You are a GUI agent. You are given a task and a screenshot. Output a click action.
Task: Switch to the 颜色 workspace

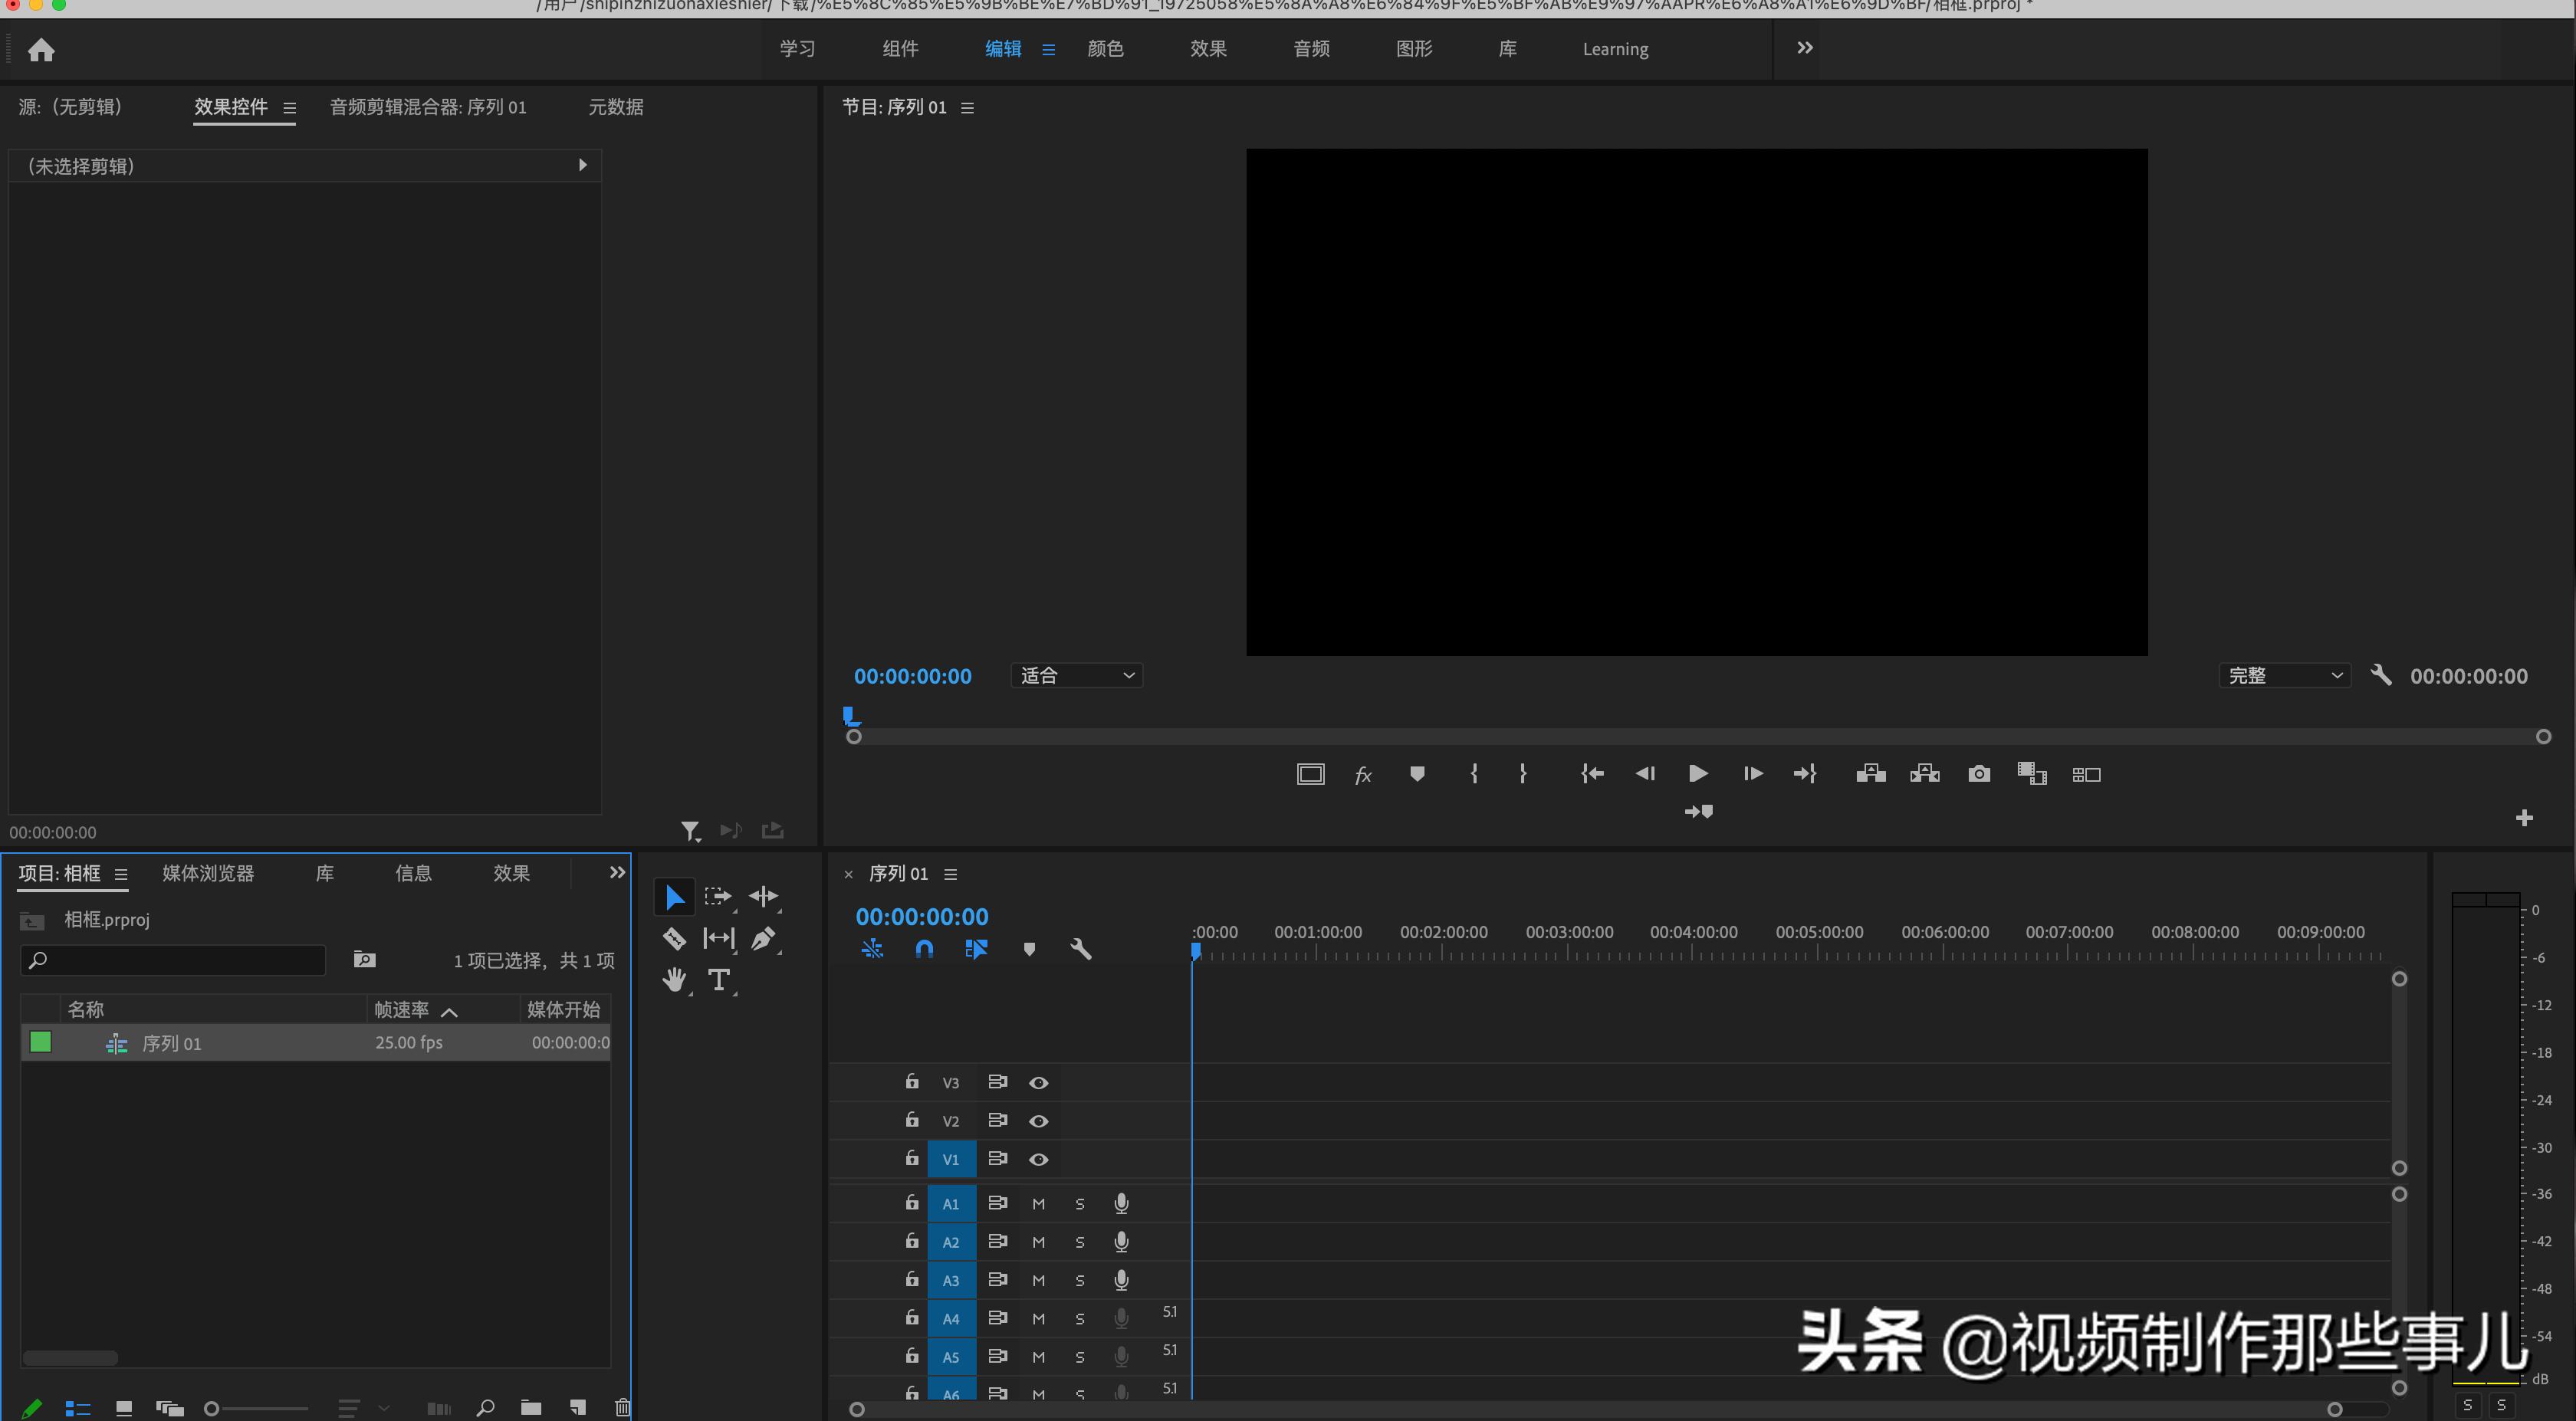tap(1105, 48)
